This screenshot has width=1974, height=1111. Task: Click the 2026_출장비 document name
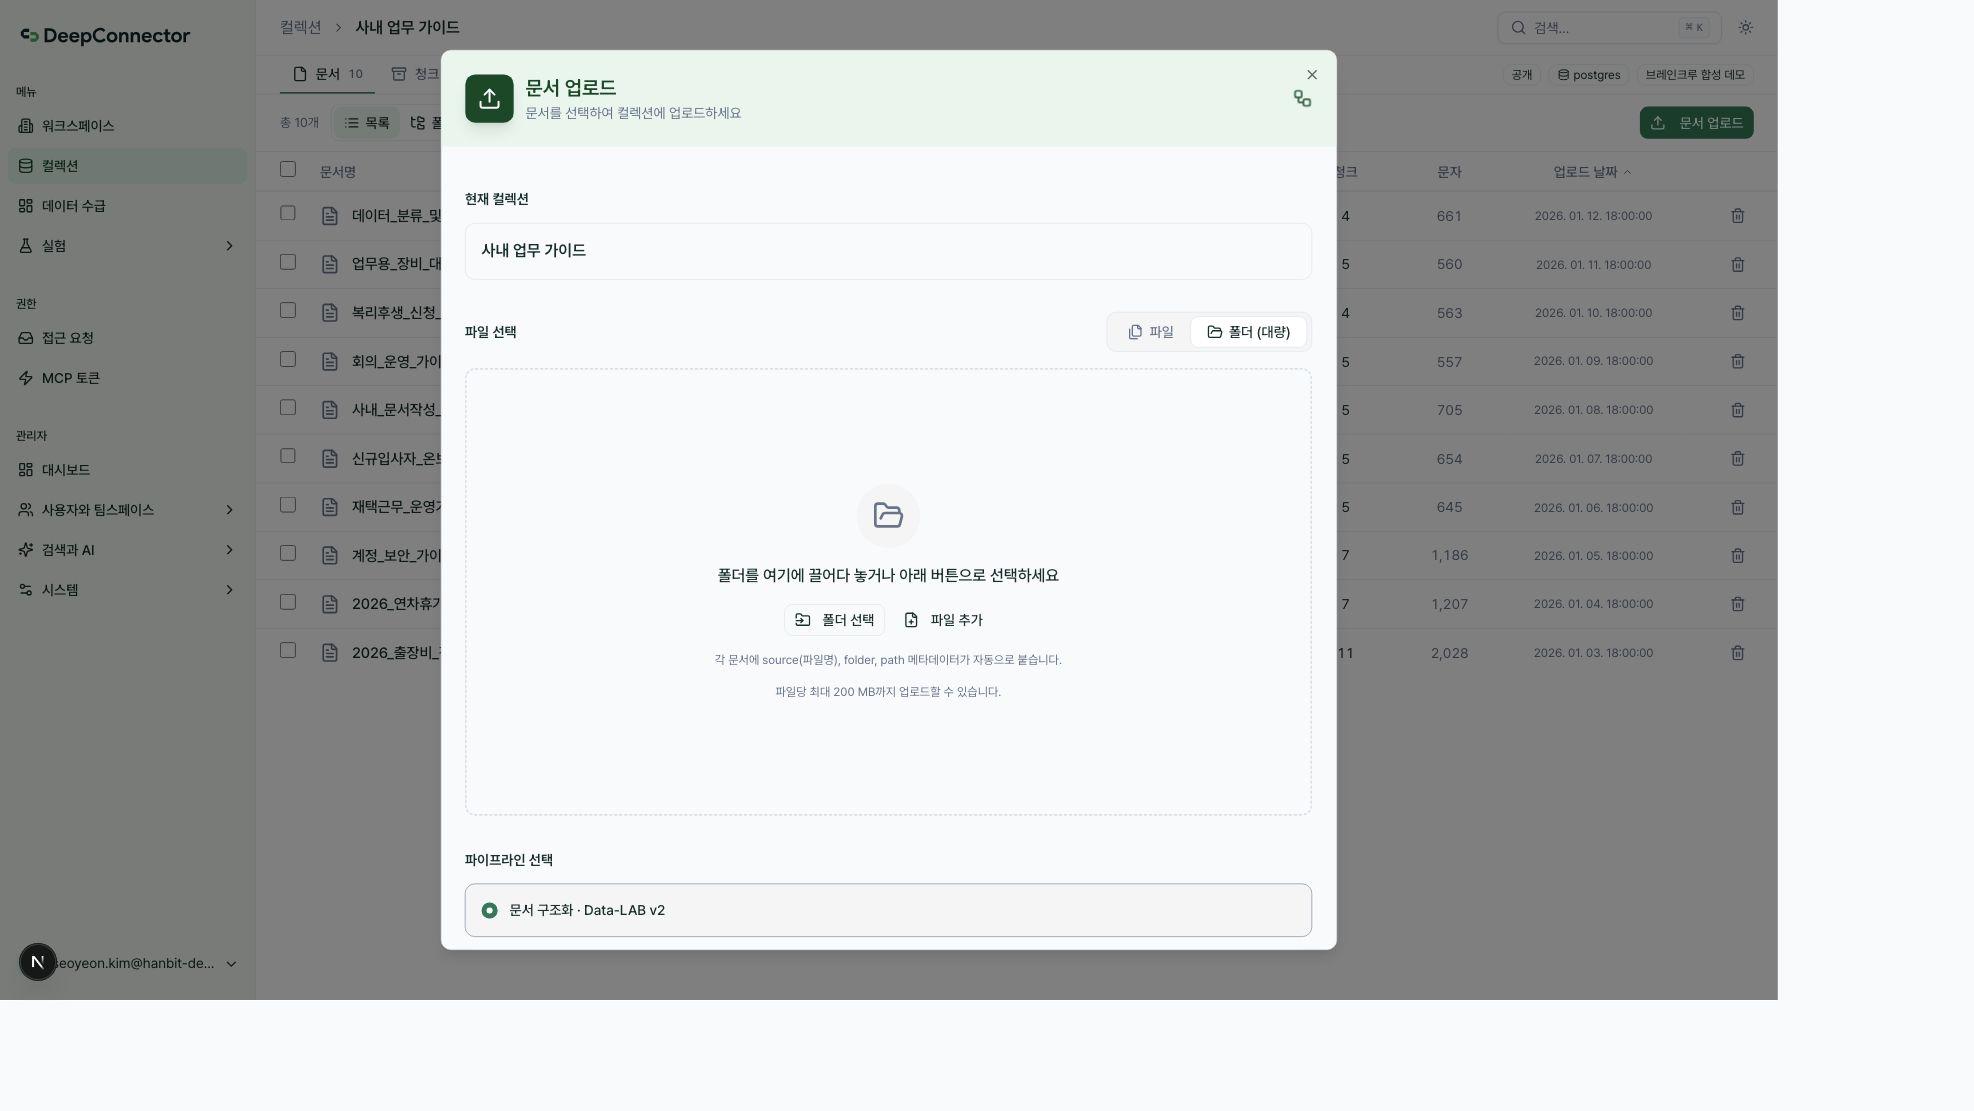396,653
